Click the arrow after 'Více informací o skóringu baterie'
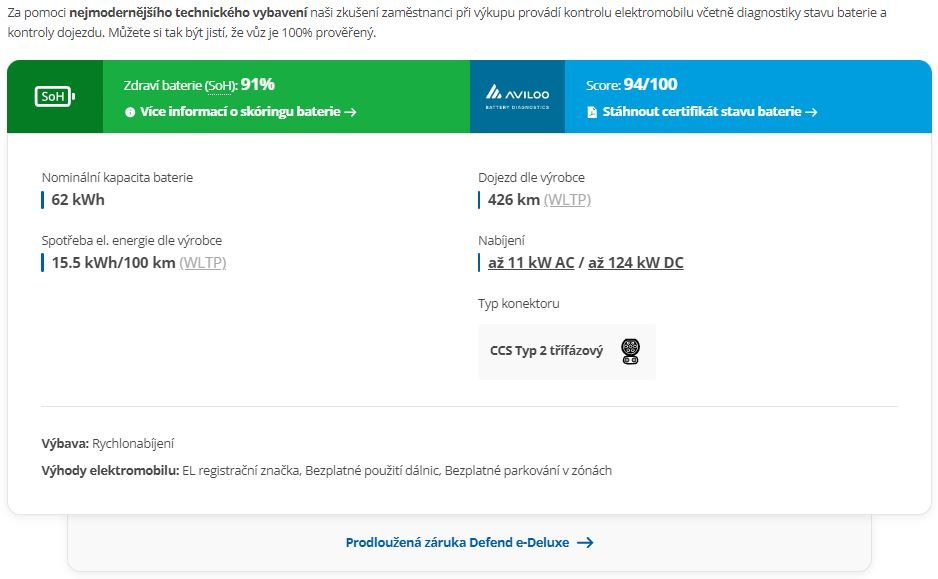The width and height of the screenshot is (938, 579). click(350, 112)
